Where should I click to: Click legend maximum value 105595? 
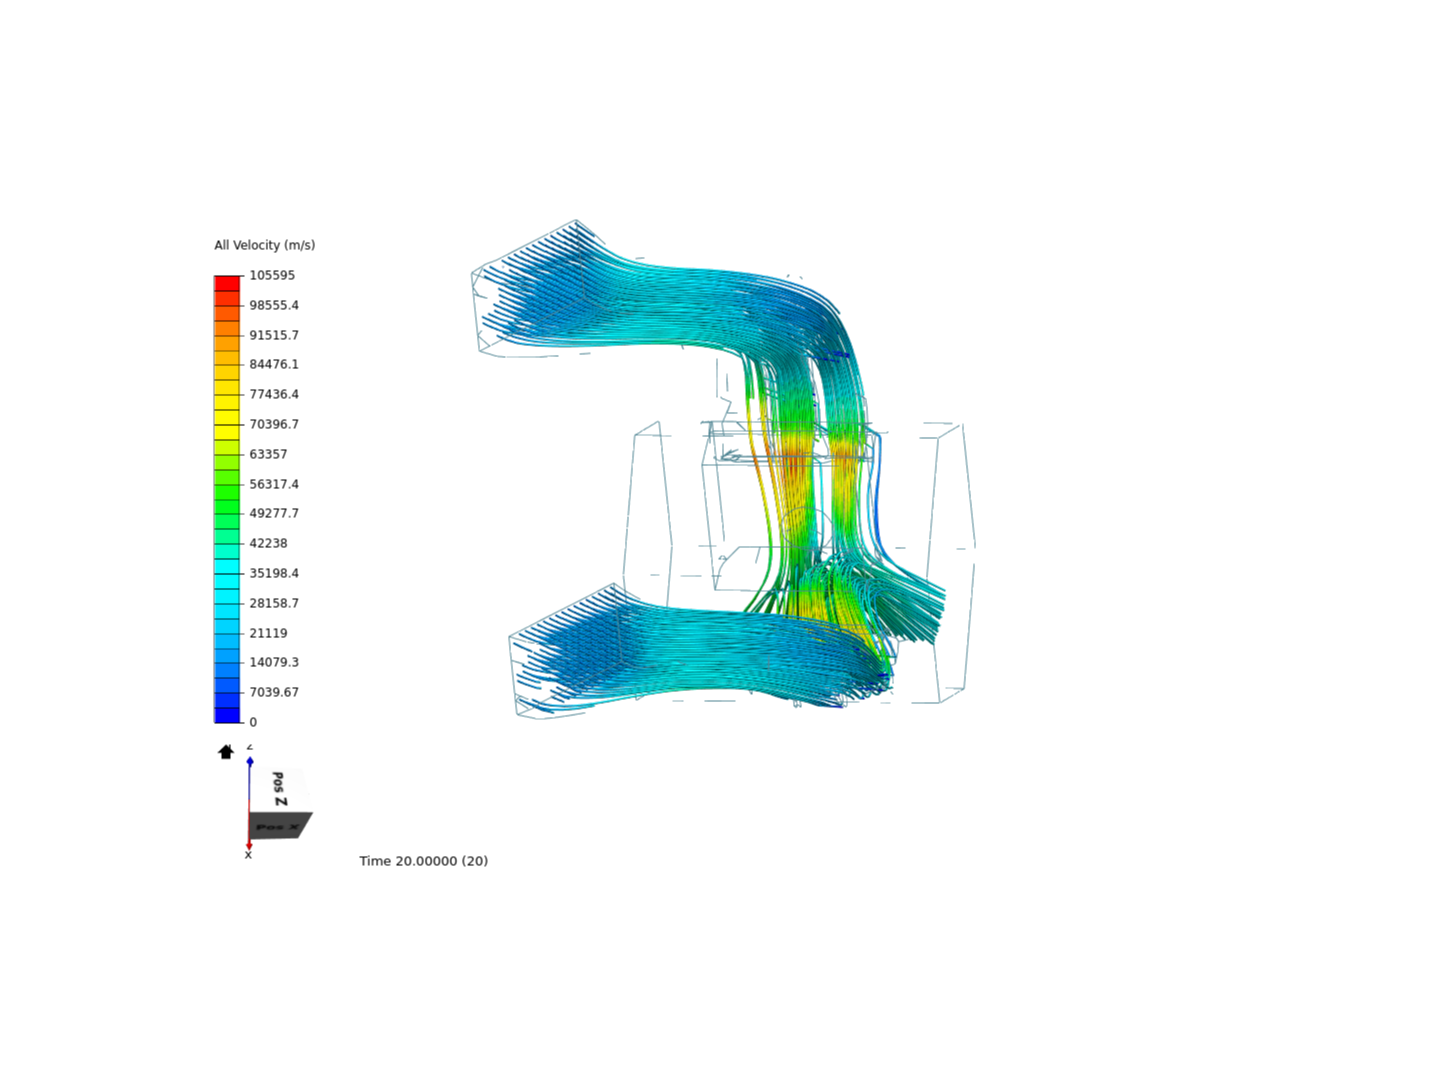pyautogui.click(x=272, y=275)
